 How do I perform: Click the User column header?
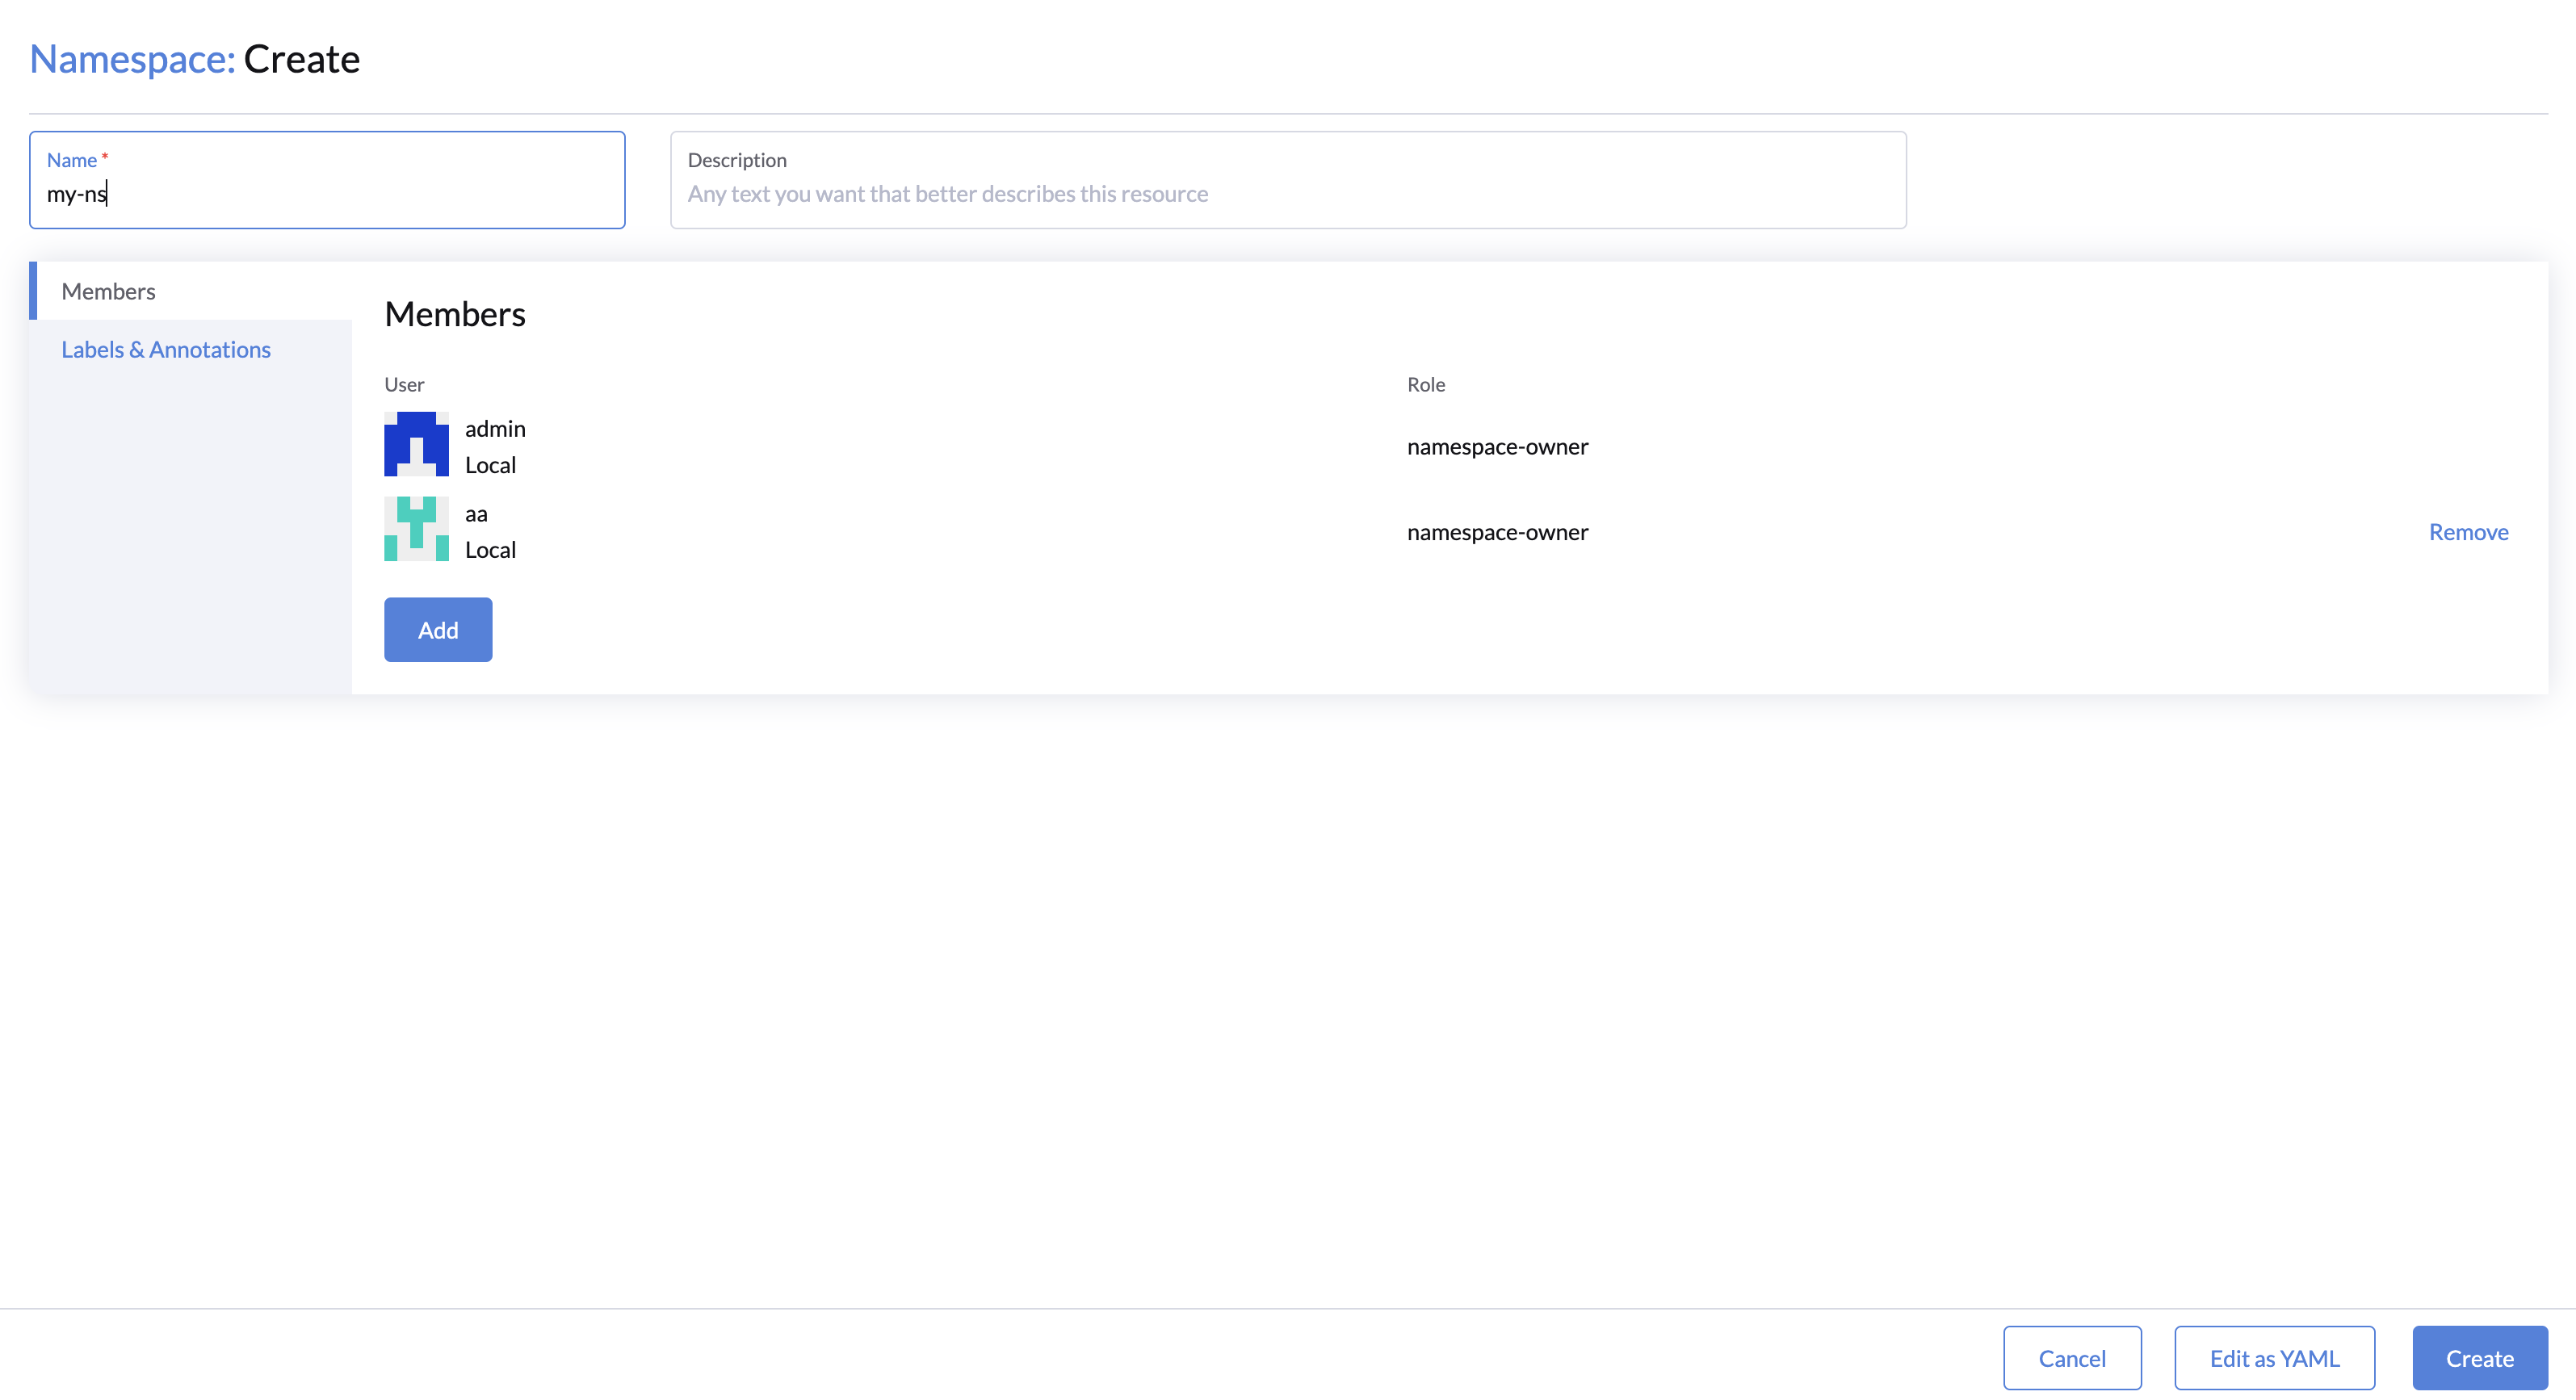(x=404, y=384)
